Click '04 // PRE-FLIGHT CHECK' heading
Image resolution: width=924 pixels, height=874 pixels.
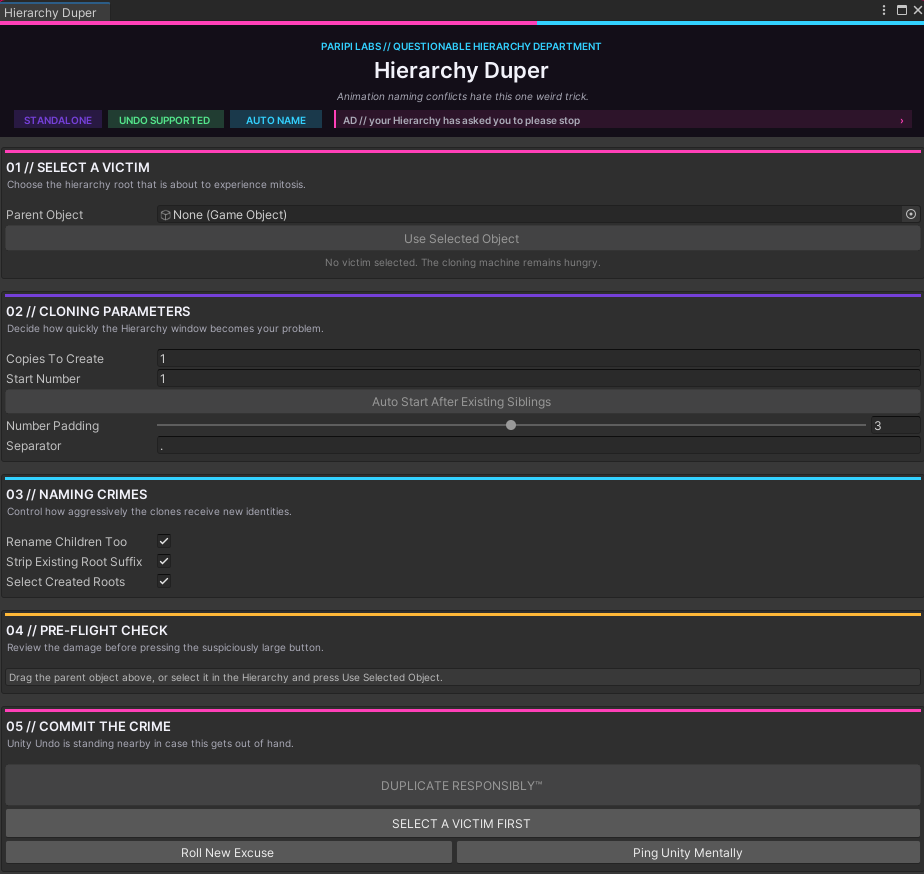coord(87,631)
